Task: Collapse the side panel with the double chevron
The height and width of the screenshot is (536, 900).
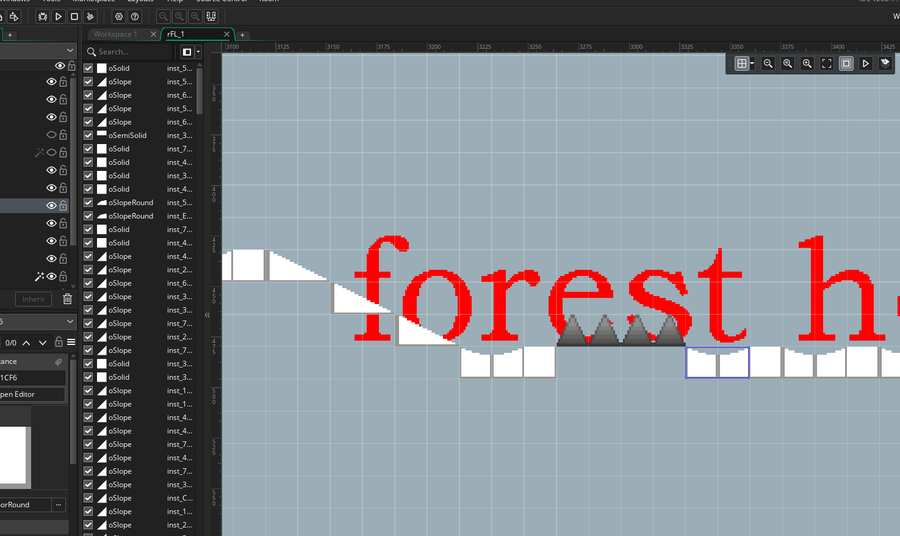Action: point(207,315)
